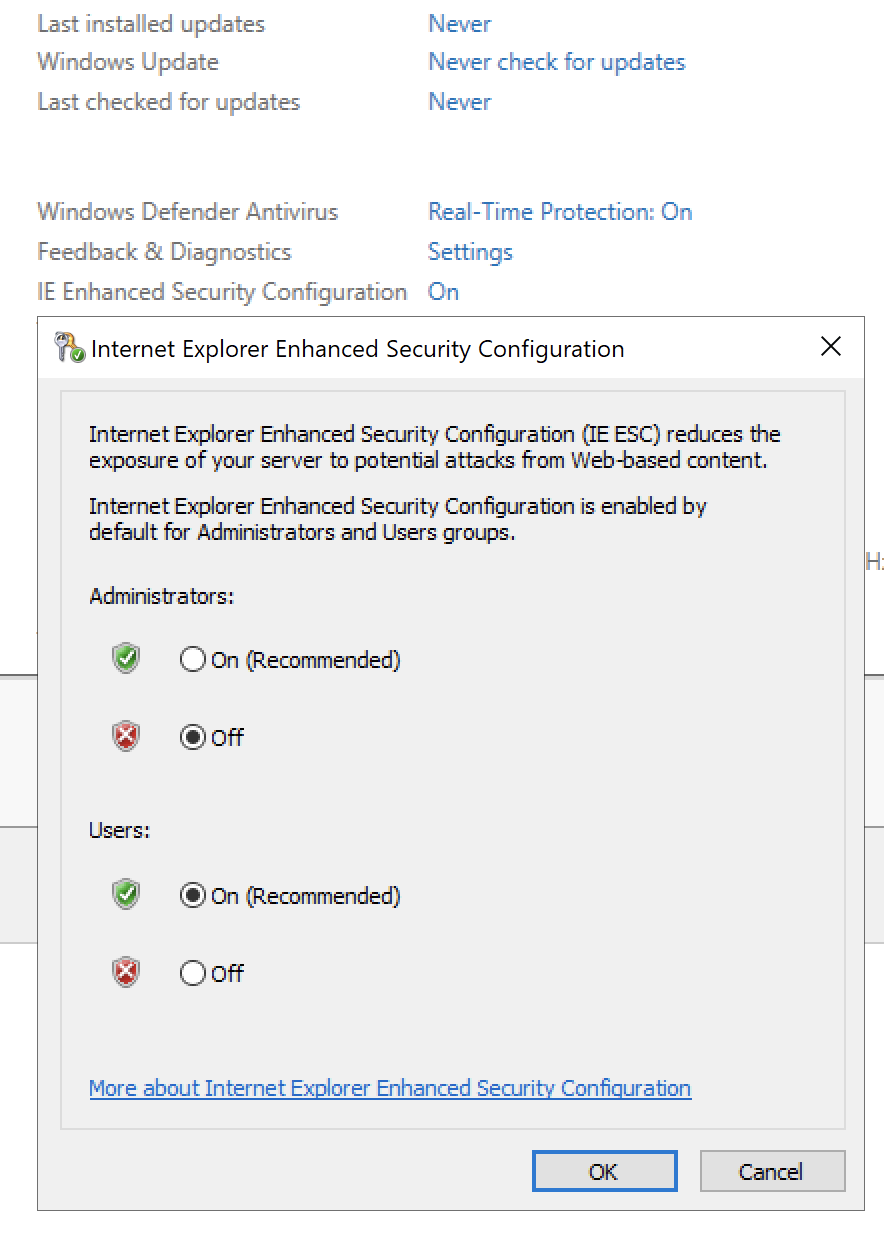Close the IE Enhanced Security Configuration dialog
884x1236 pixels.
coord(830,347)
